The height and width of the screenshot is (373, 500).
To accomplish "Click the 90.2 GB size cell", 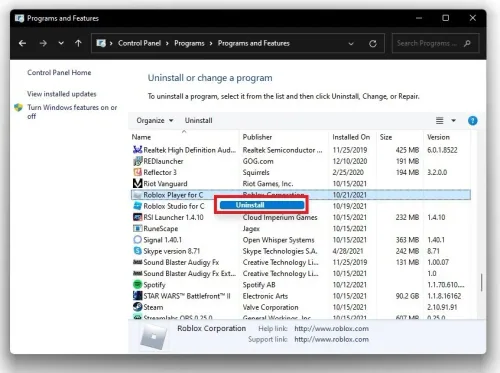I will 407,296.
